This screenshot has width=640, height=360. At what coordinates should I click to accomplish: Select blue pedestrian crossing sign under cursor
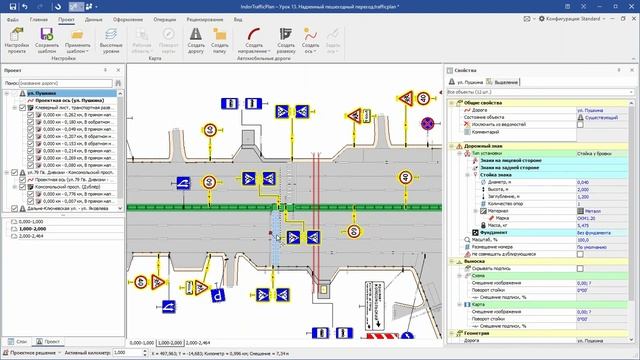point(293,238)
